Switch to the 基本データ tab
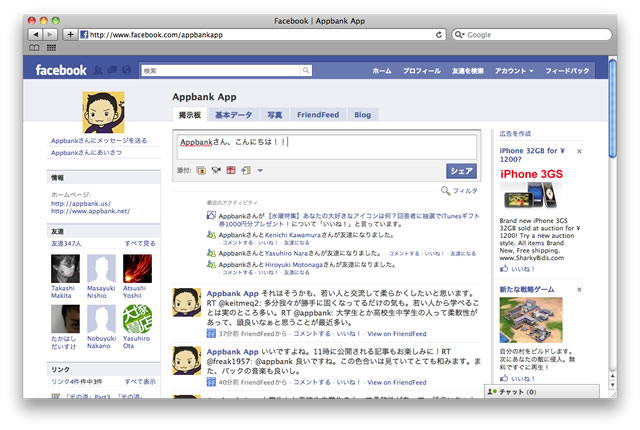The width and height of the screenshot is (640, 430). point(233,115)
